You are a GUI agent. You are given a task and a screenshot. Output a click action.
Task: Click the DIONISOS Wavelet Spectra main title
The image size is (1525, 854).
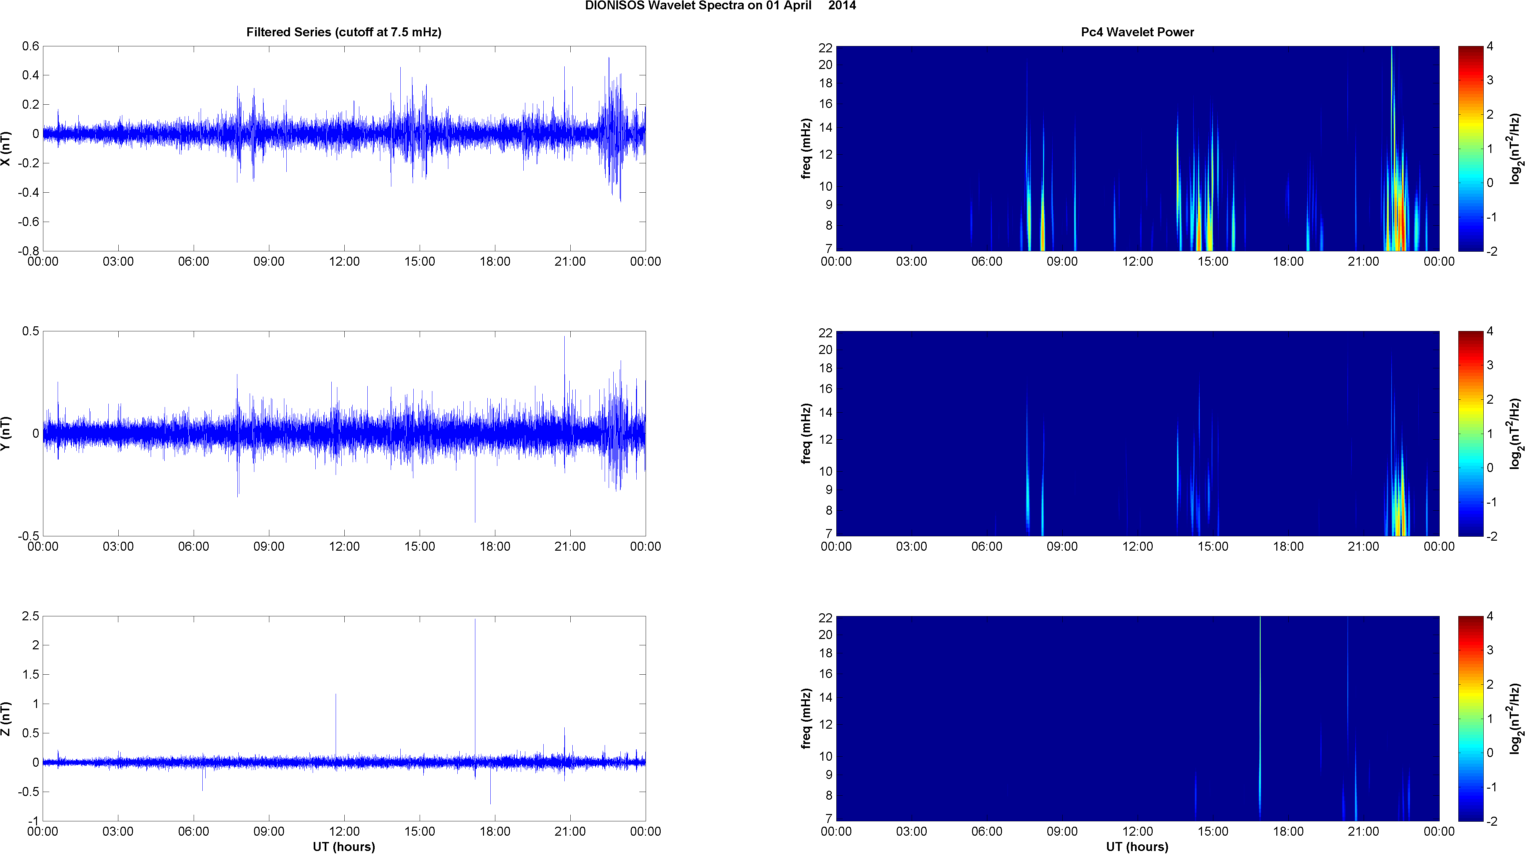point(720,6)
